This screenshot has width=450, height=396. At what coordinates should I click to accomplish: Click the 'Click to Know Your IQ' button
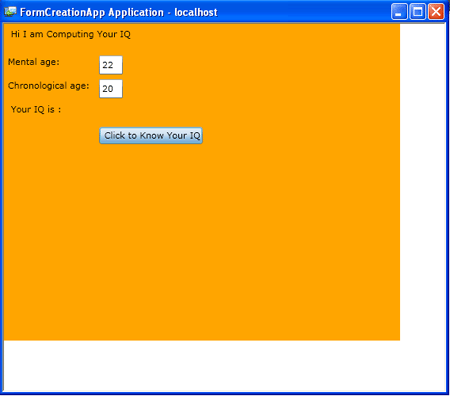pyautogui.click(x=151, y=136)
